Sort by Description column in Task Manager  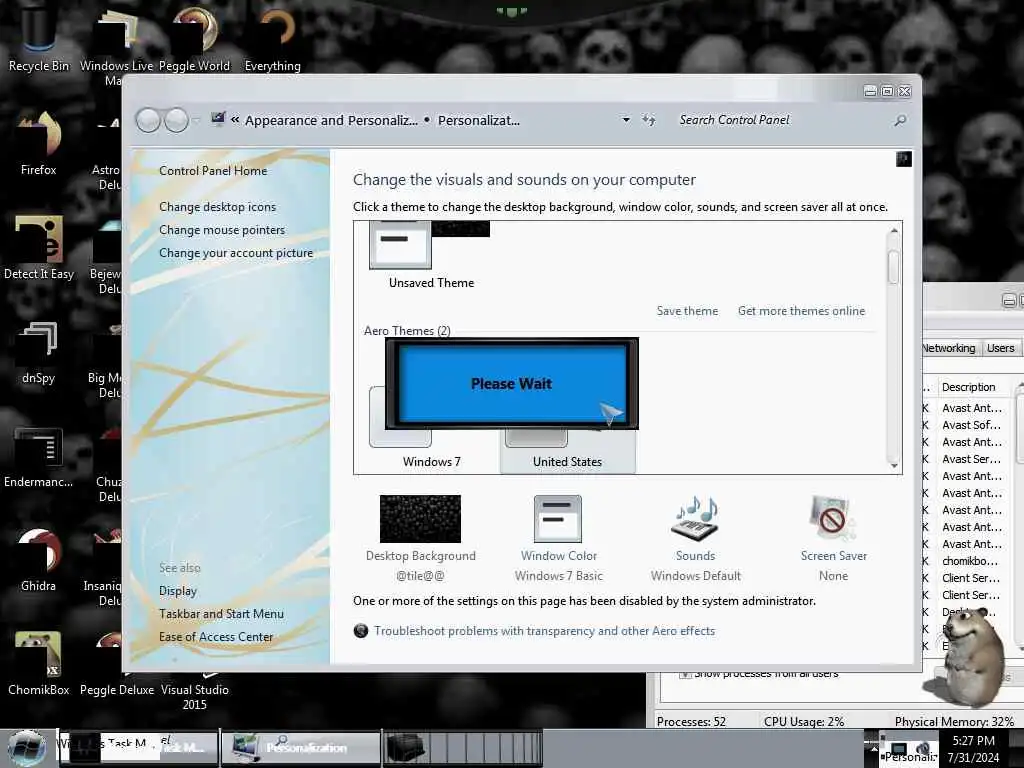(968, 387)
